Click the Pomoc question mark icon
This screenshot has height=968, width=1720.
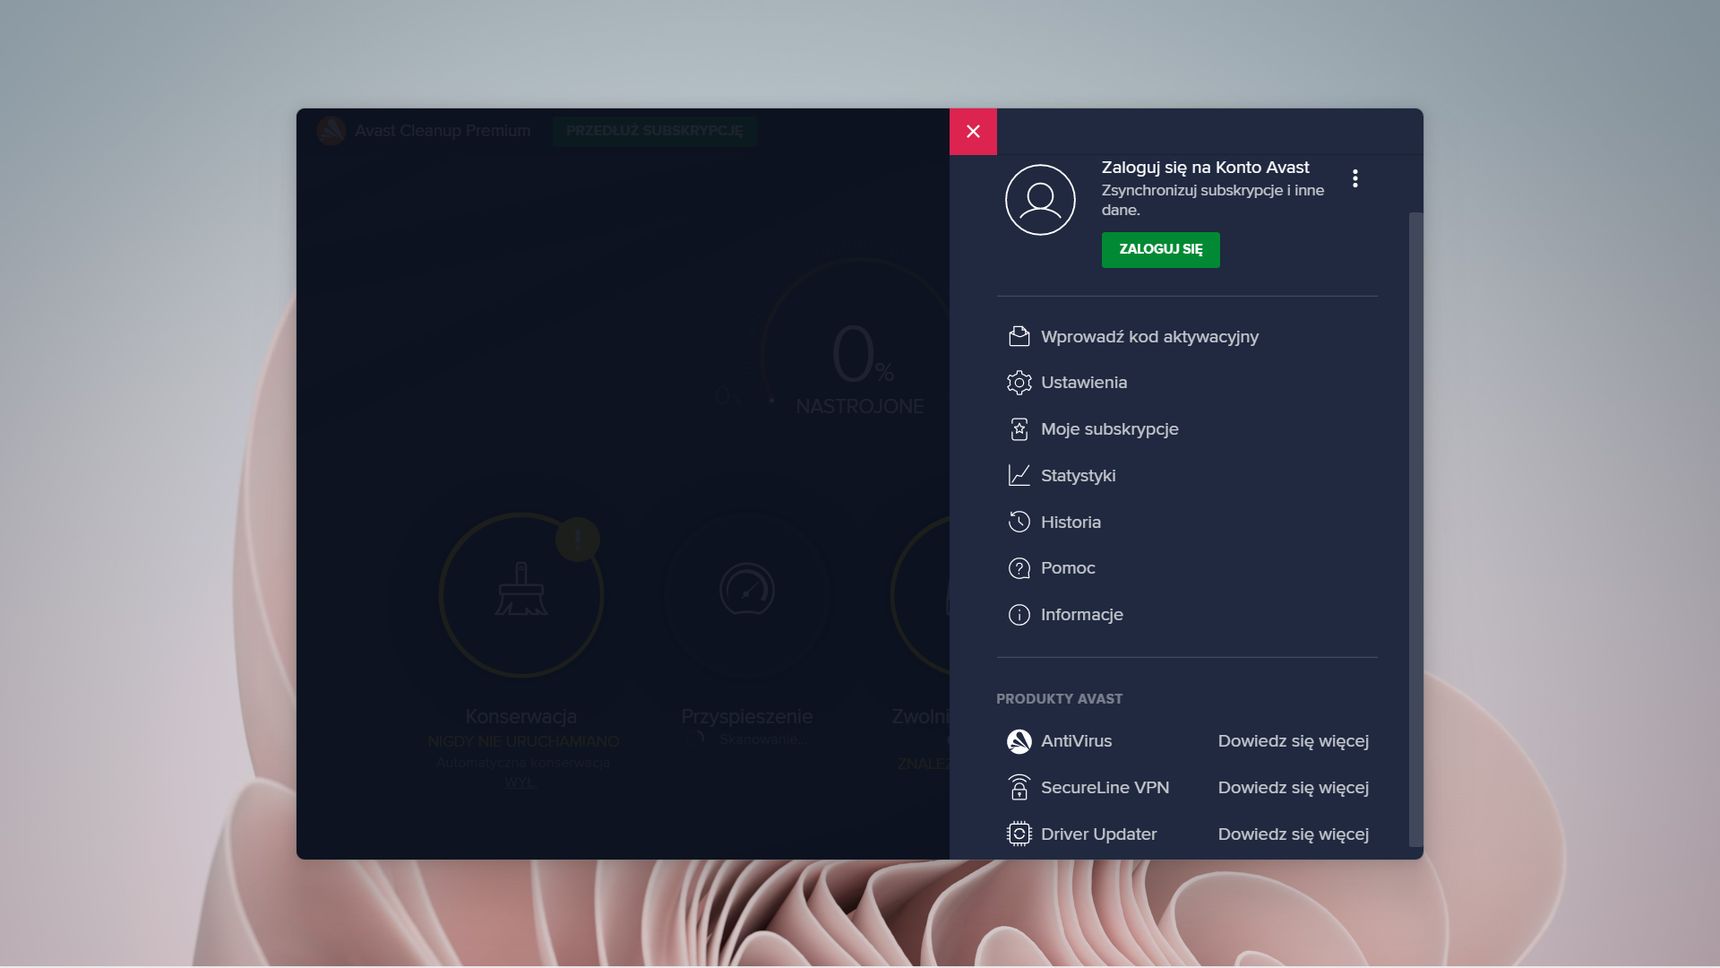pos(1019,568)
